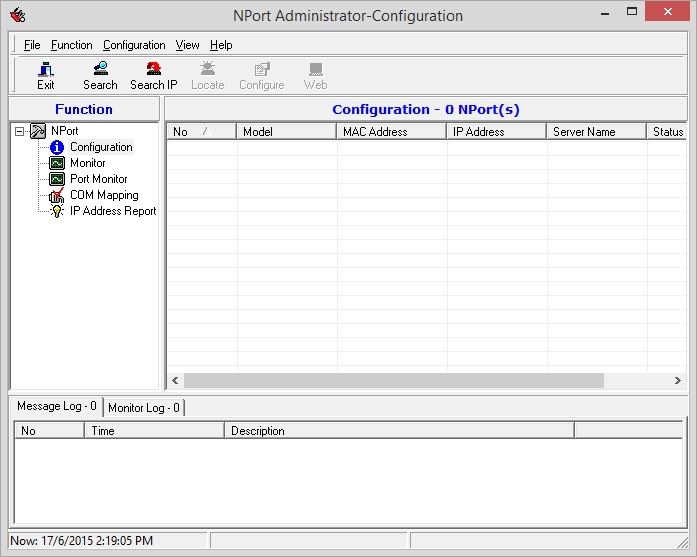Click the IP Address Report bulb icon
The image size is (697, 557).
[57, 211]
